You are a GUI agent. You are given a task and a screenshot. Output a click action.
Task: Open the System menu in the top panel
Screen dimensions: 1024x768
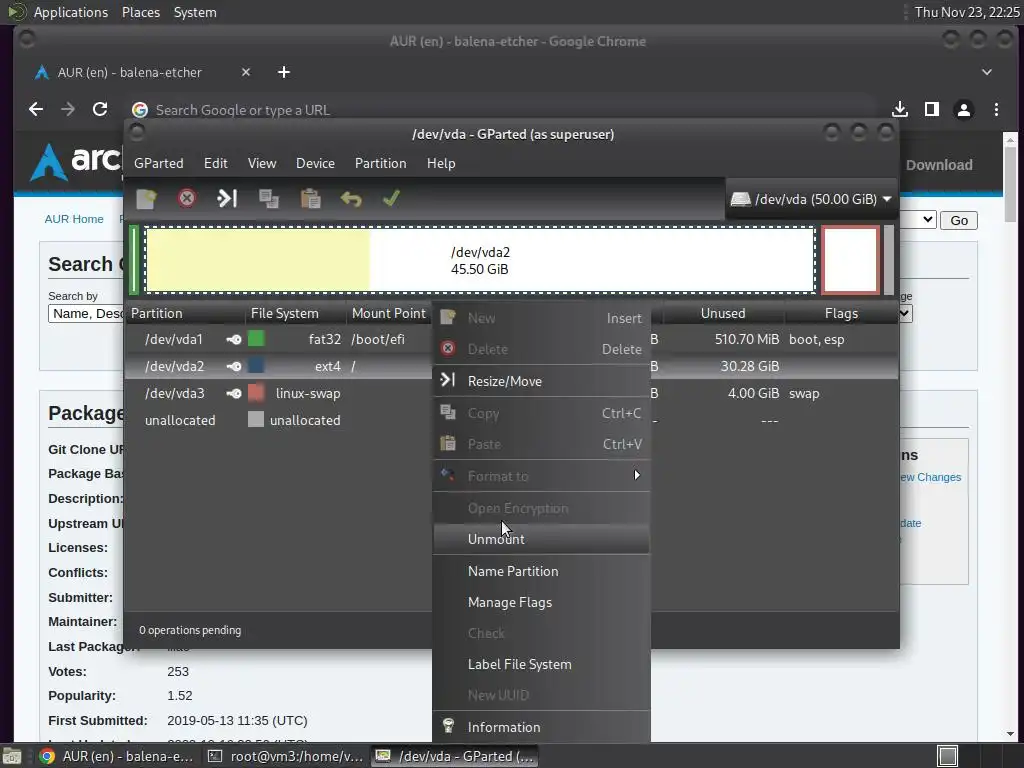195,12
